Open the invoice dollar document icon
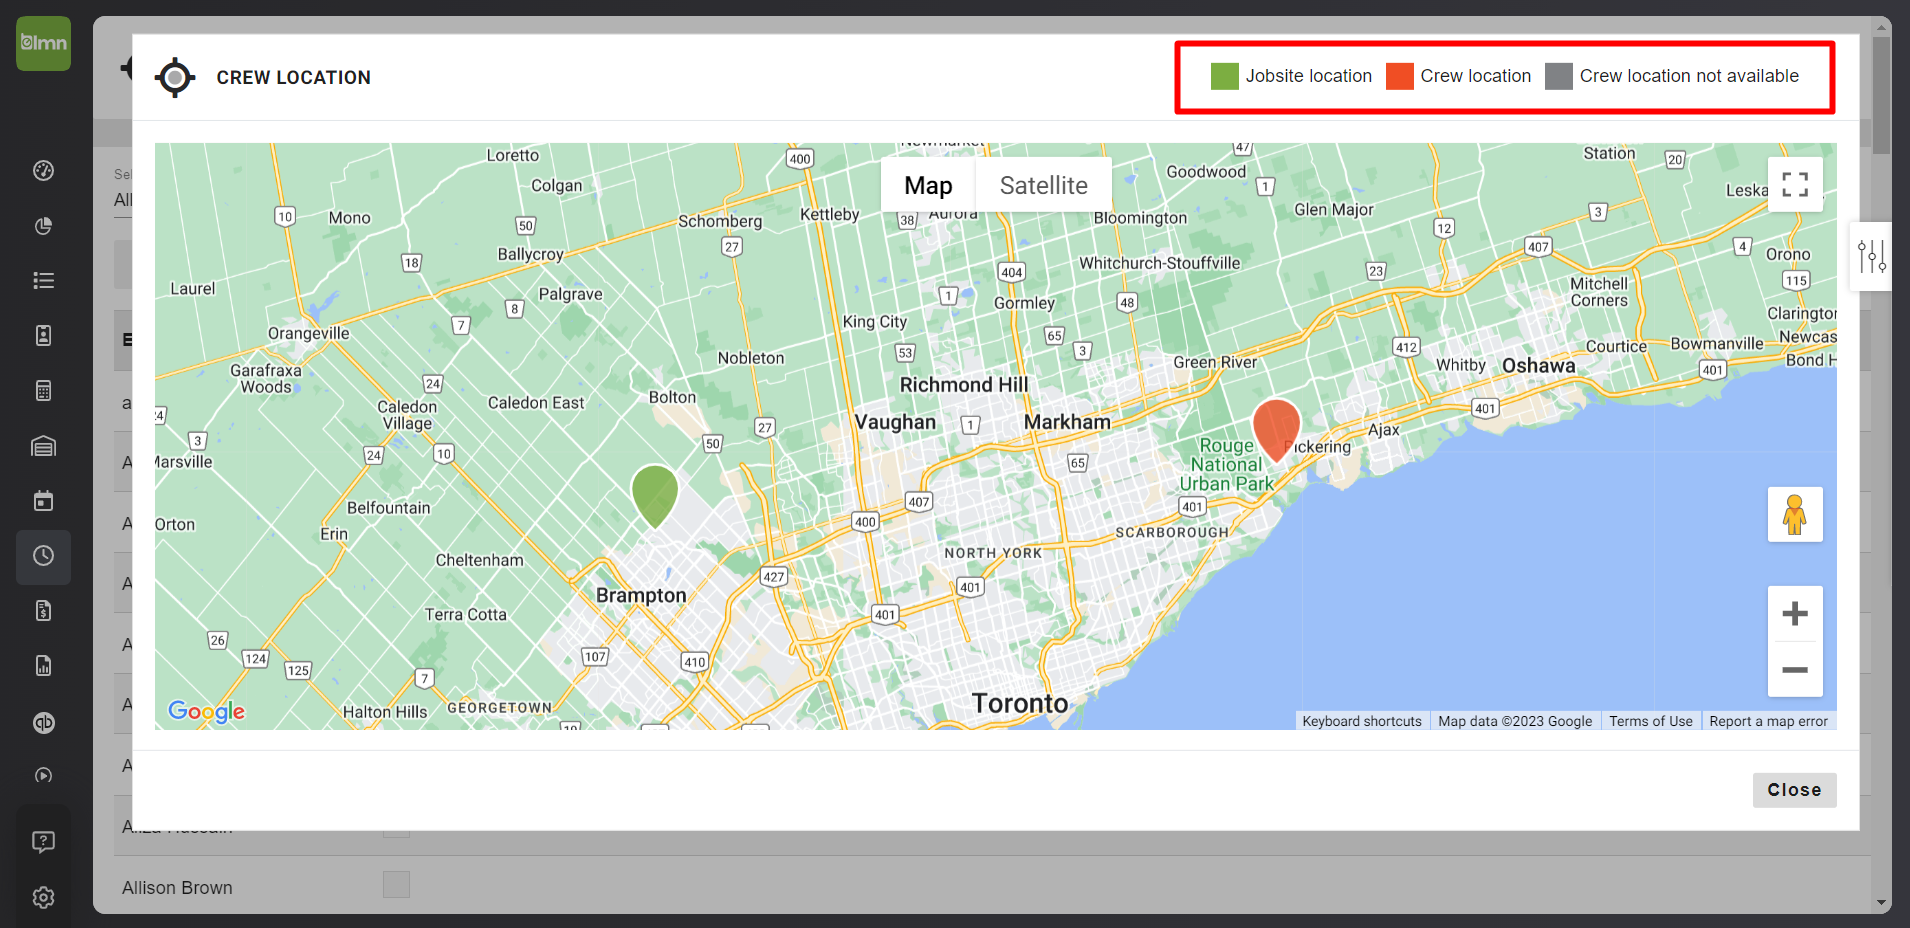The height and width of the screenshot is (928, 1910). pyautogui.click(x=43, y=610)
